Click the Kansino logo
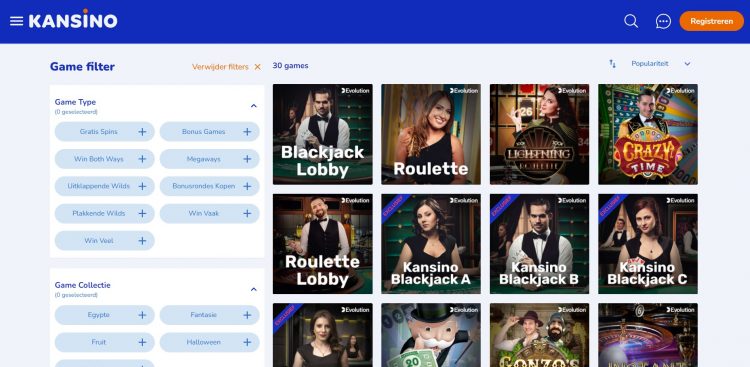750x367 pixels. [73, 20]
